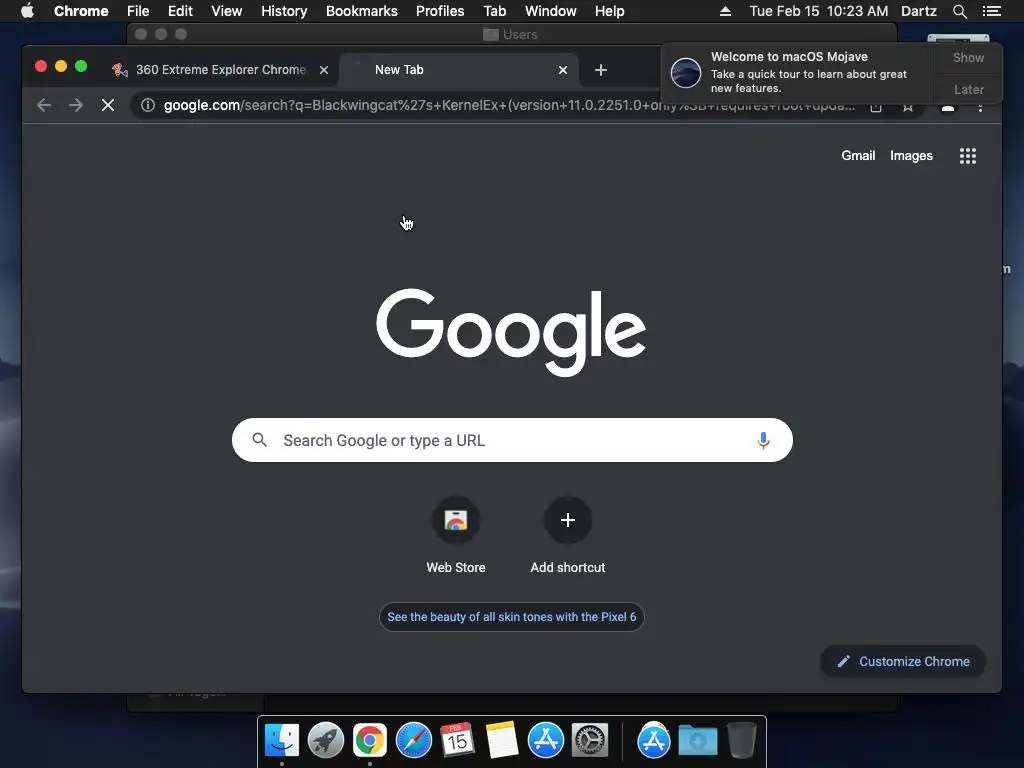
Task: Stop loading the page
Action: pyautogui.click(x=108, y=105)
